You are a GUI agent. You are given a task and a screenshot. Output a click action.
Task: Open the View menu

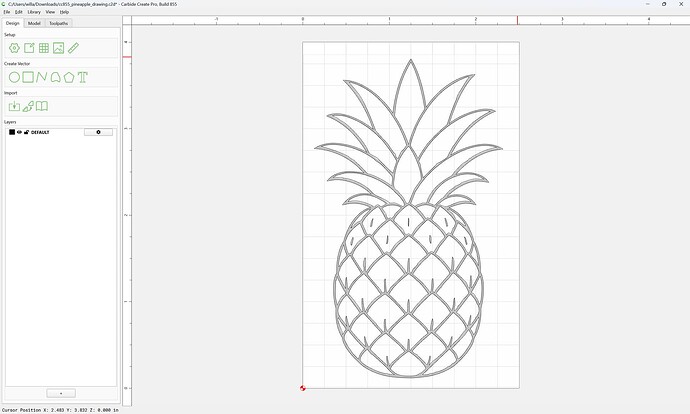click(x=50, y=12)
